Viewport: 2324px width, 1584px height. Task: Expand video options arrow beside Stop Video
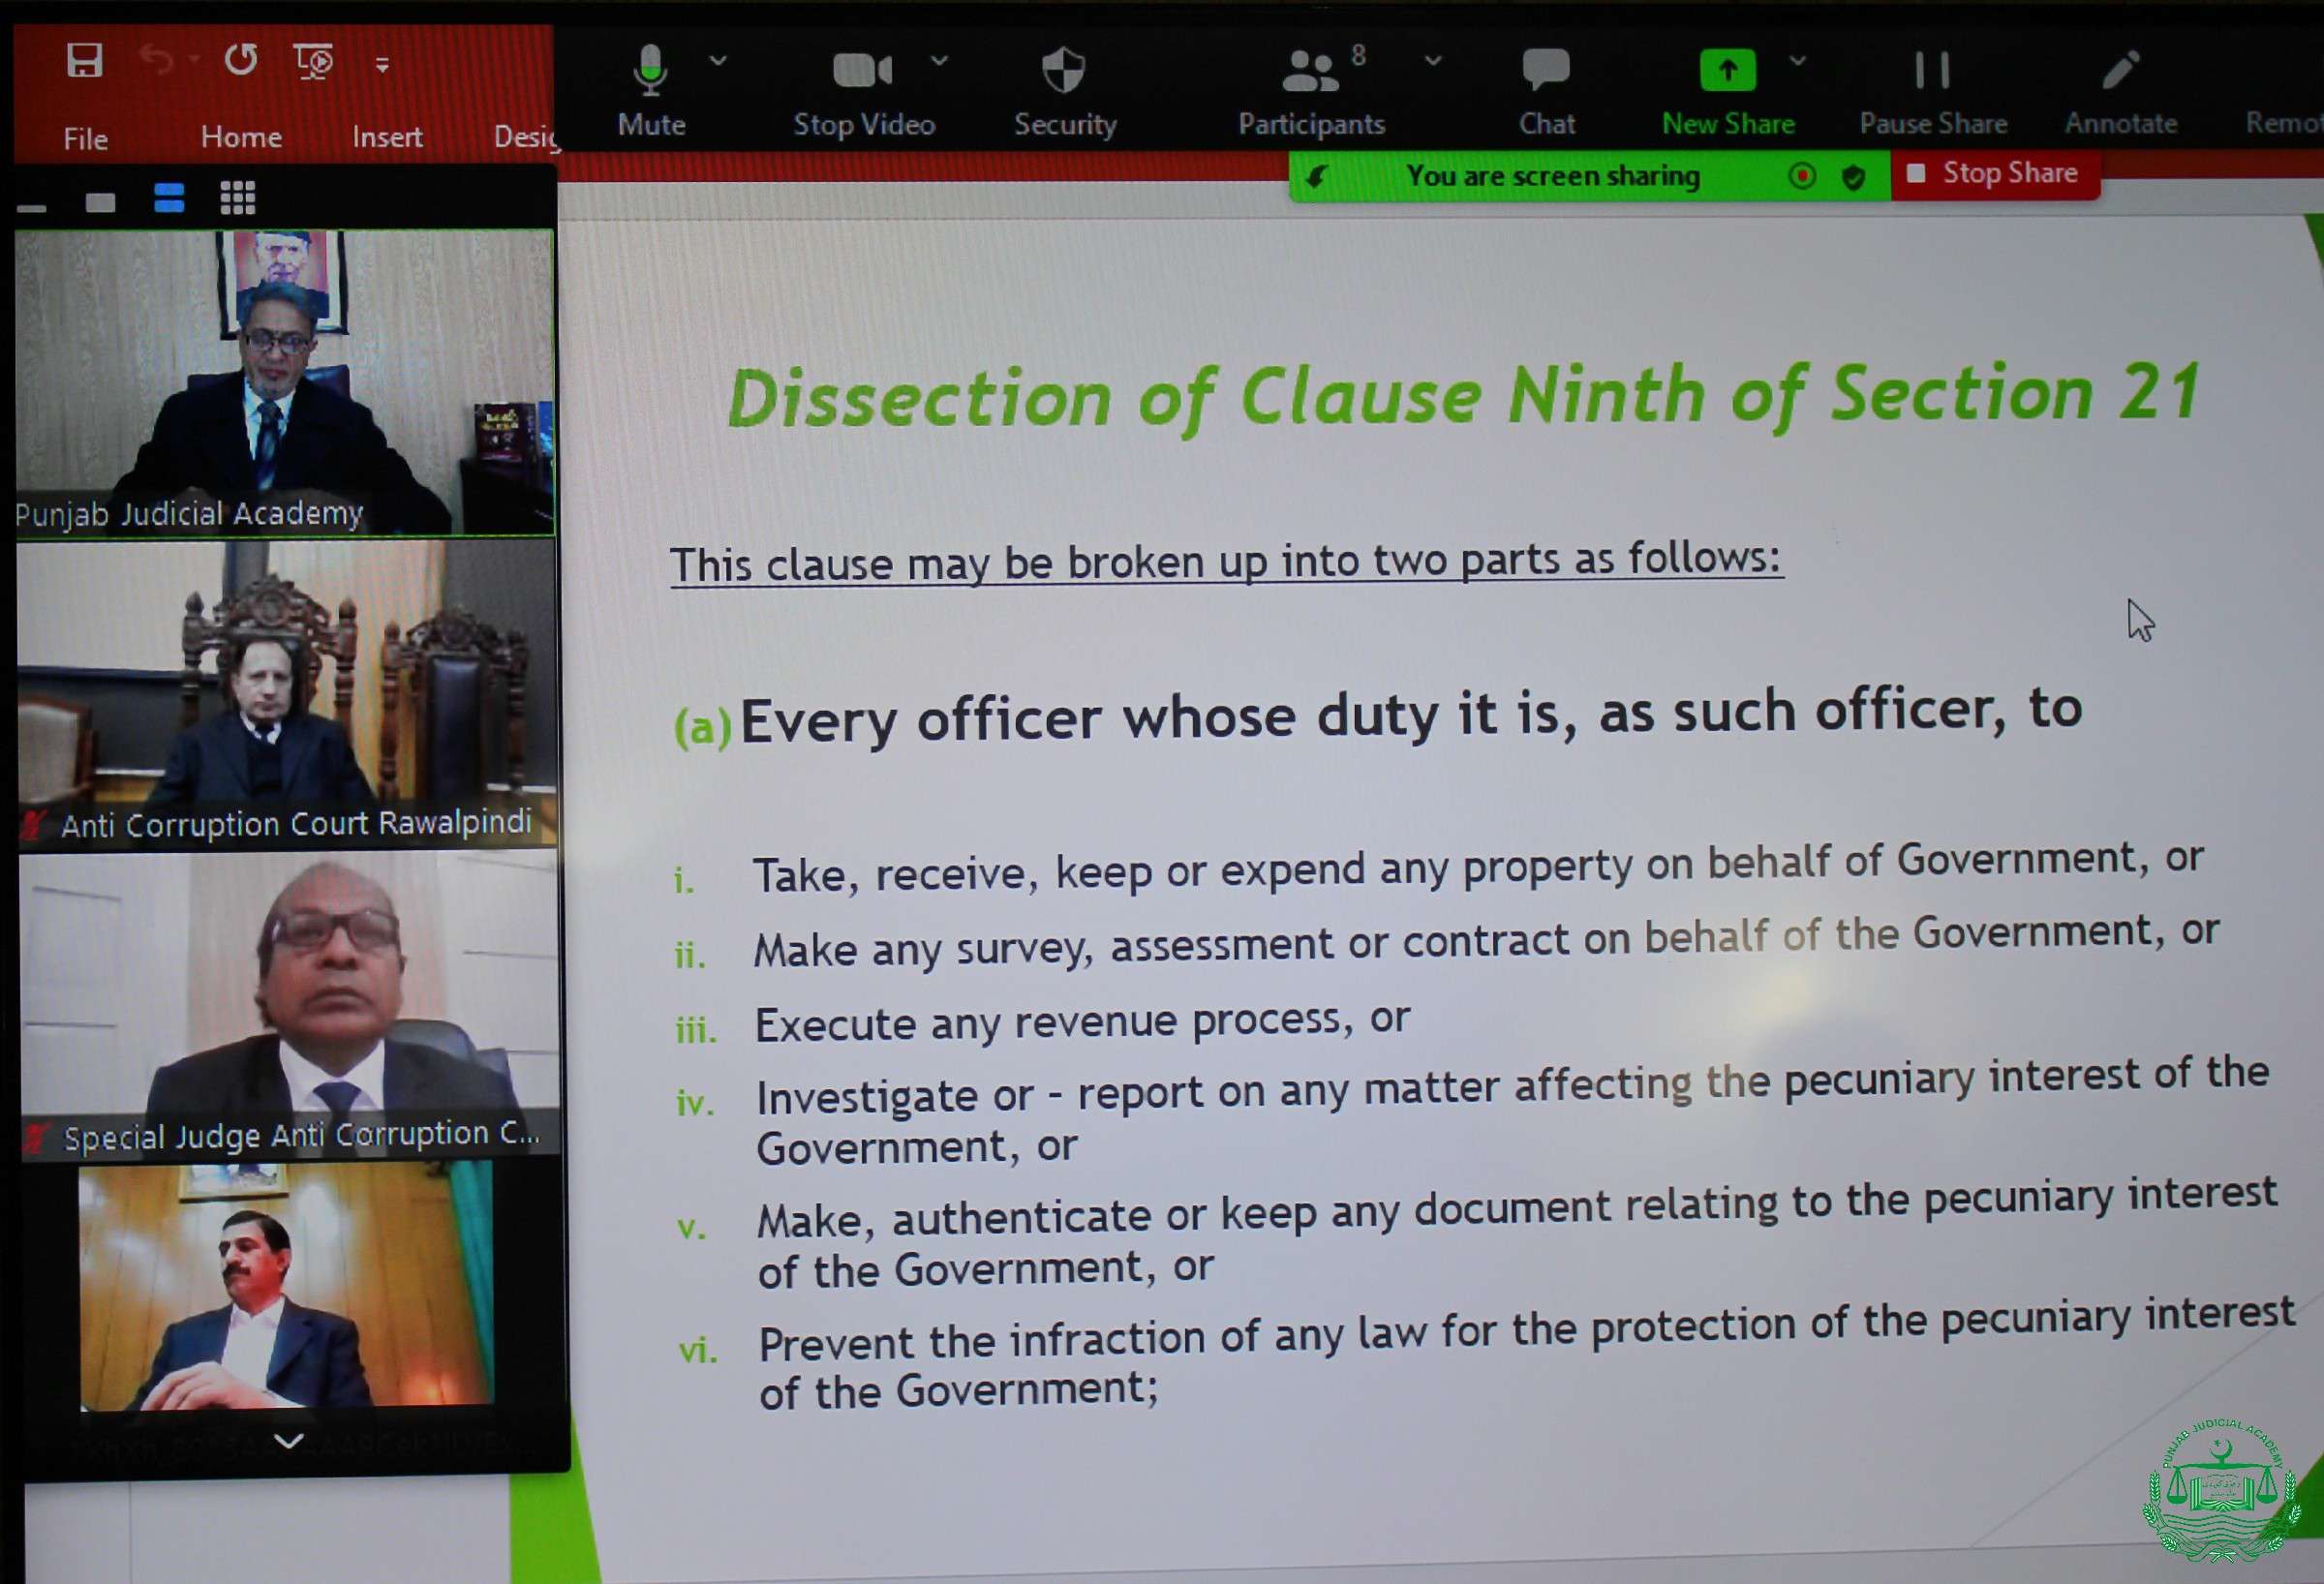pos(939,61)
